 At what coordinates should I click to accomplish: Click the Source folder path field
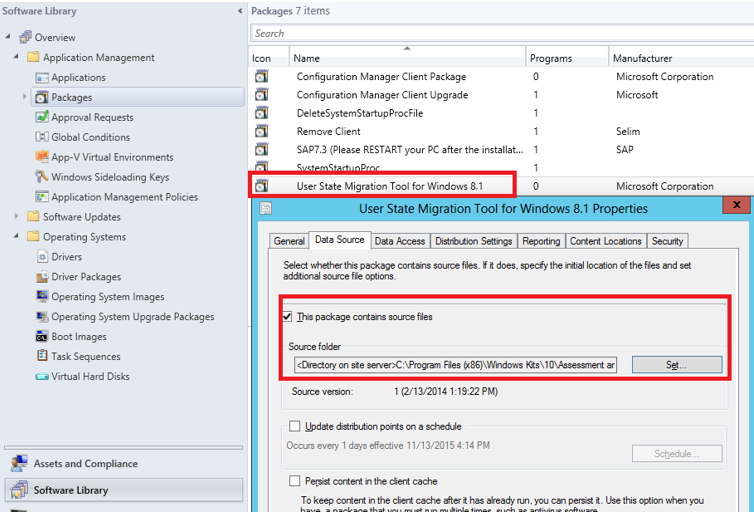point(455,365)
